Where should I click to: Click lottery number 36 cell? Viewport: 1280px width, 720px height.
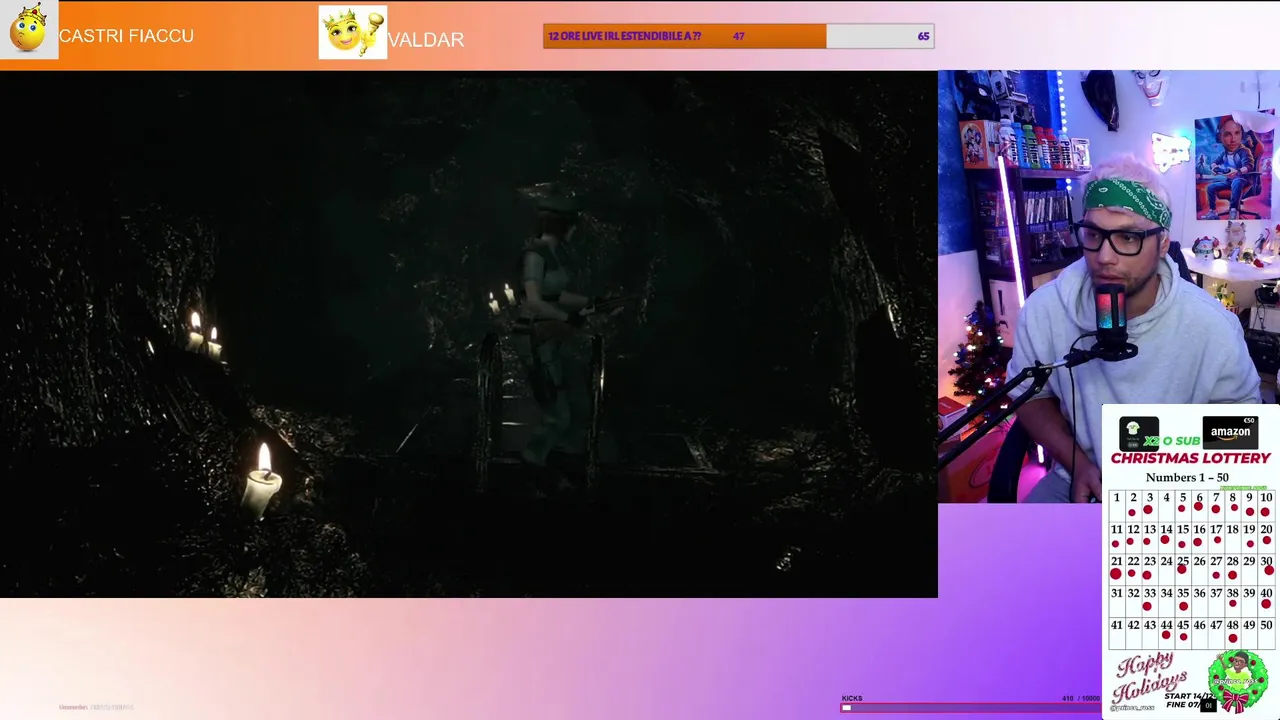coord(1199,600)
